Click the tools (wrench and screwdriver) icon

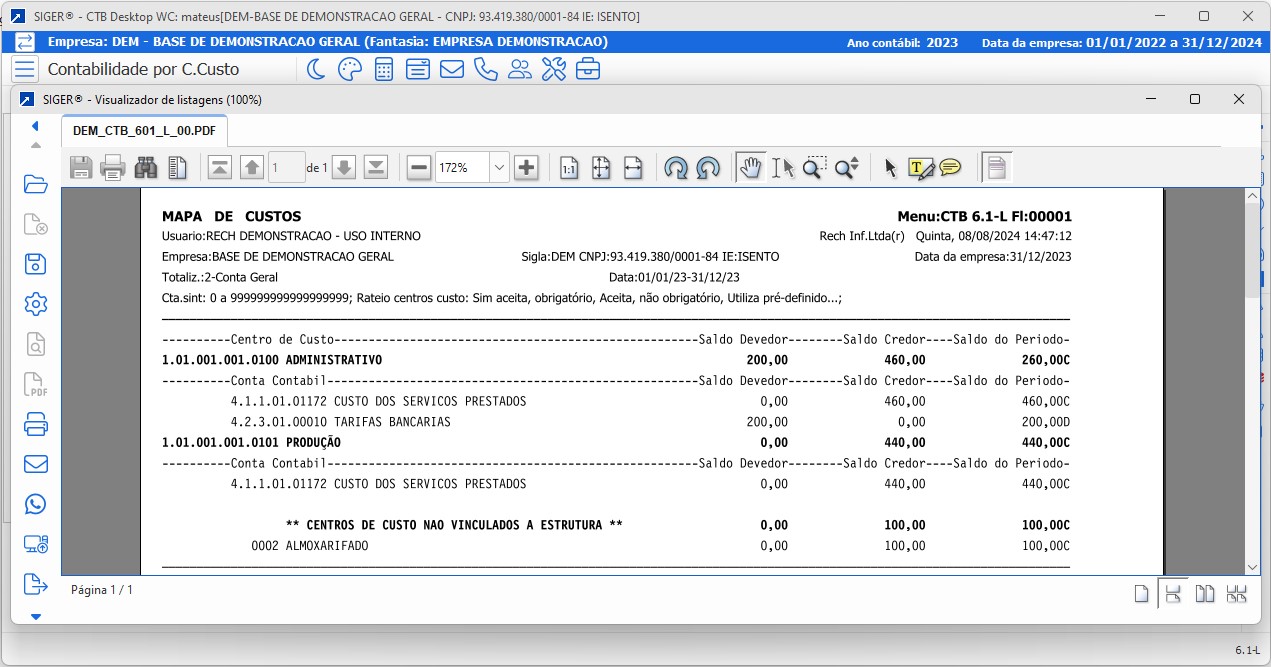click(554, 69)
